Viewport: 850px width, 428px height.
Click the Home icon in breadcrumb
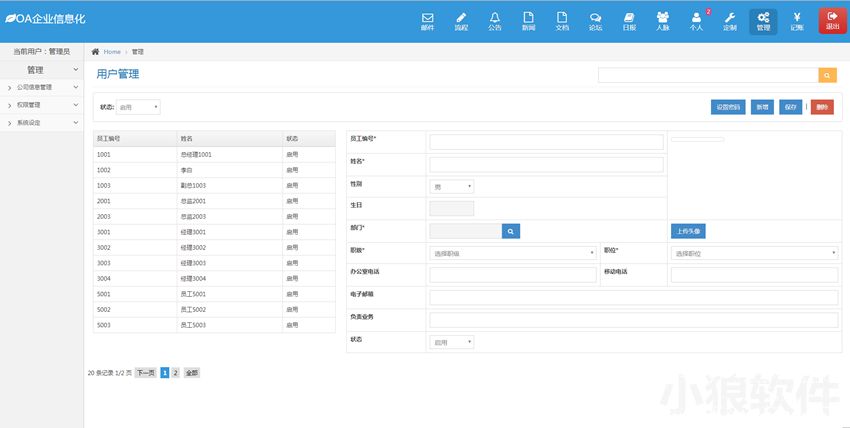(x=96, y=51)
